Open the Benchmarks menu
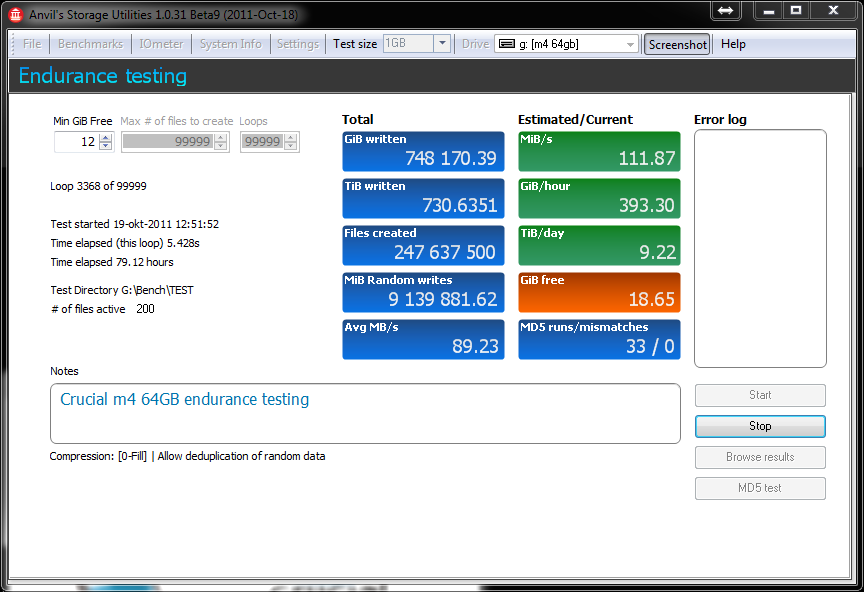The height and width of the screenshot is (592, 864). coord(90,44)
